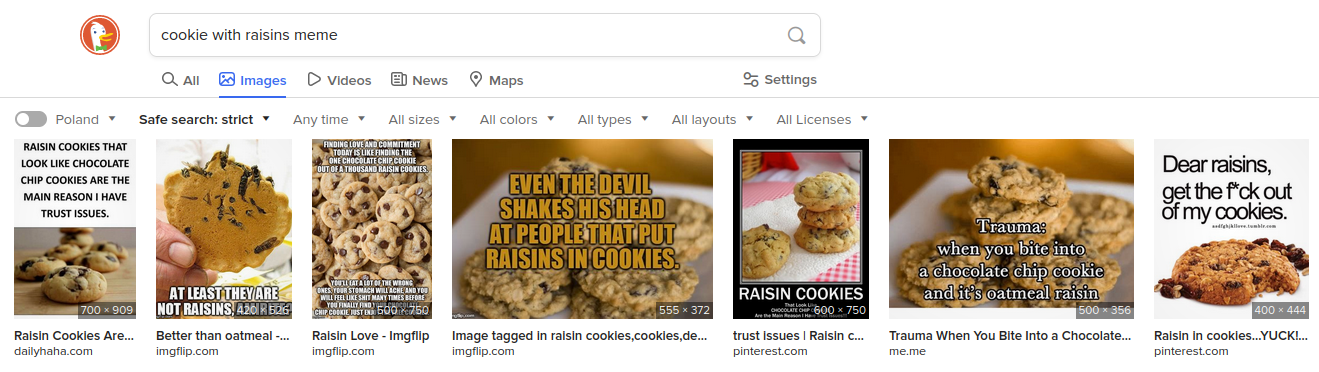Open the 'Finding love and commitment' cookie thumbnail
This screenshot has height=372, width=1319.
[x=372, y=229]
